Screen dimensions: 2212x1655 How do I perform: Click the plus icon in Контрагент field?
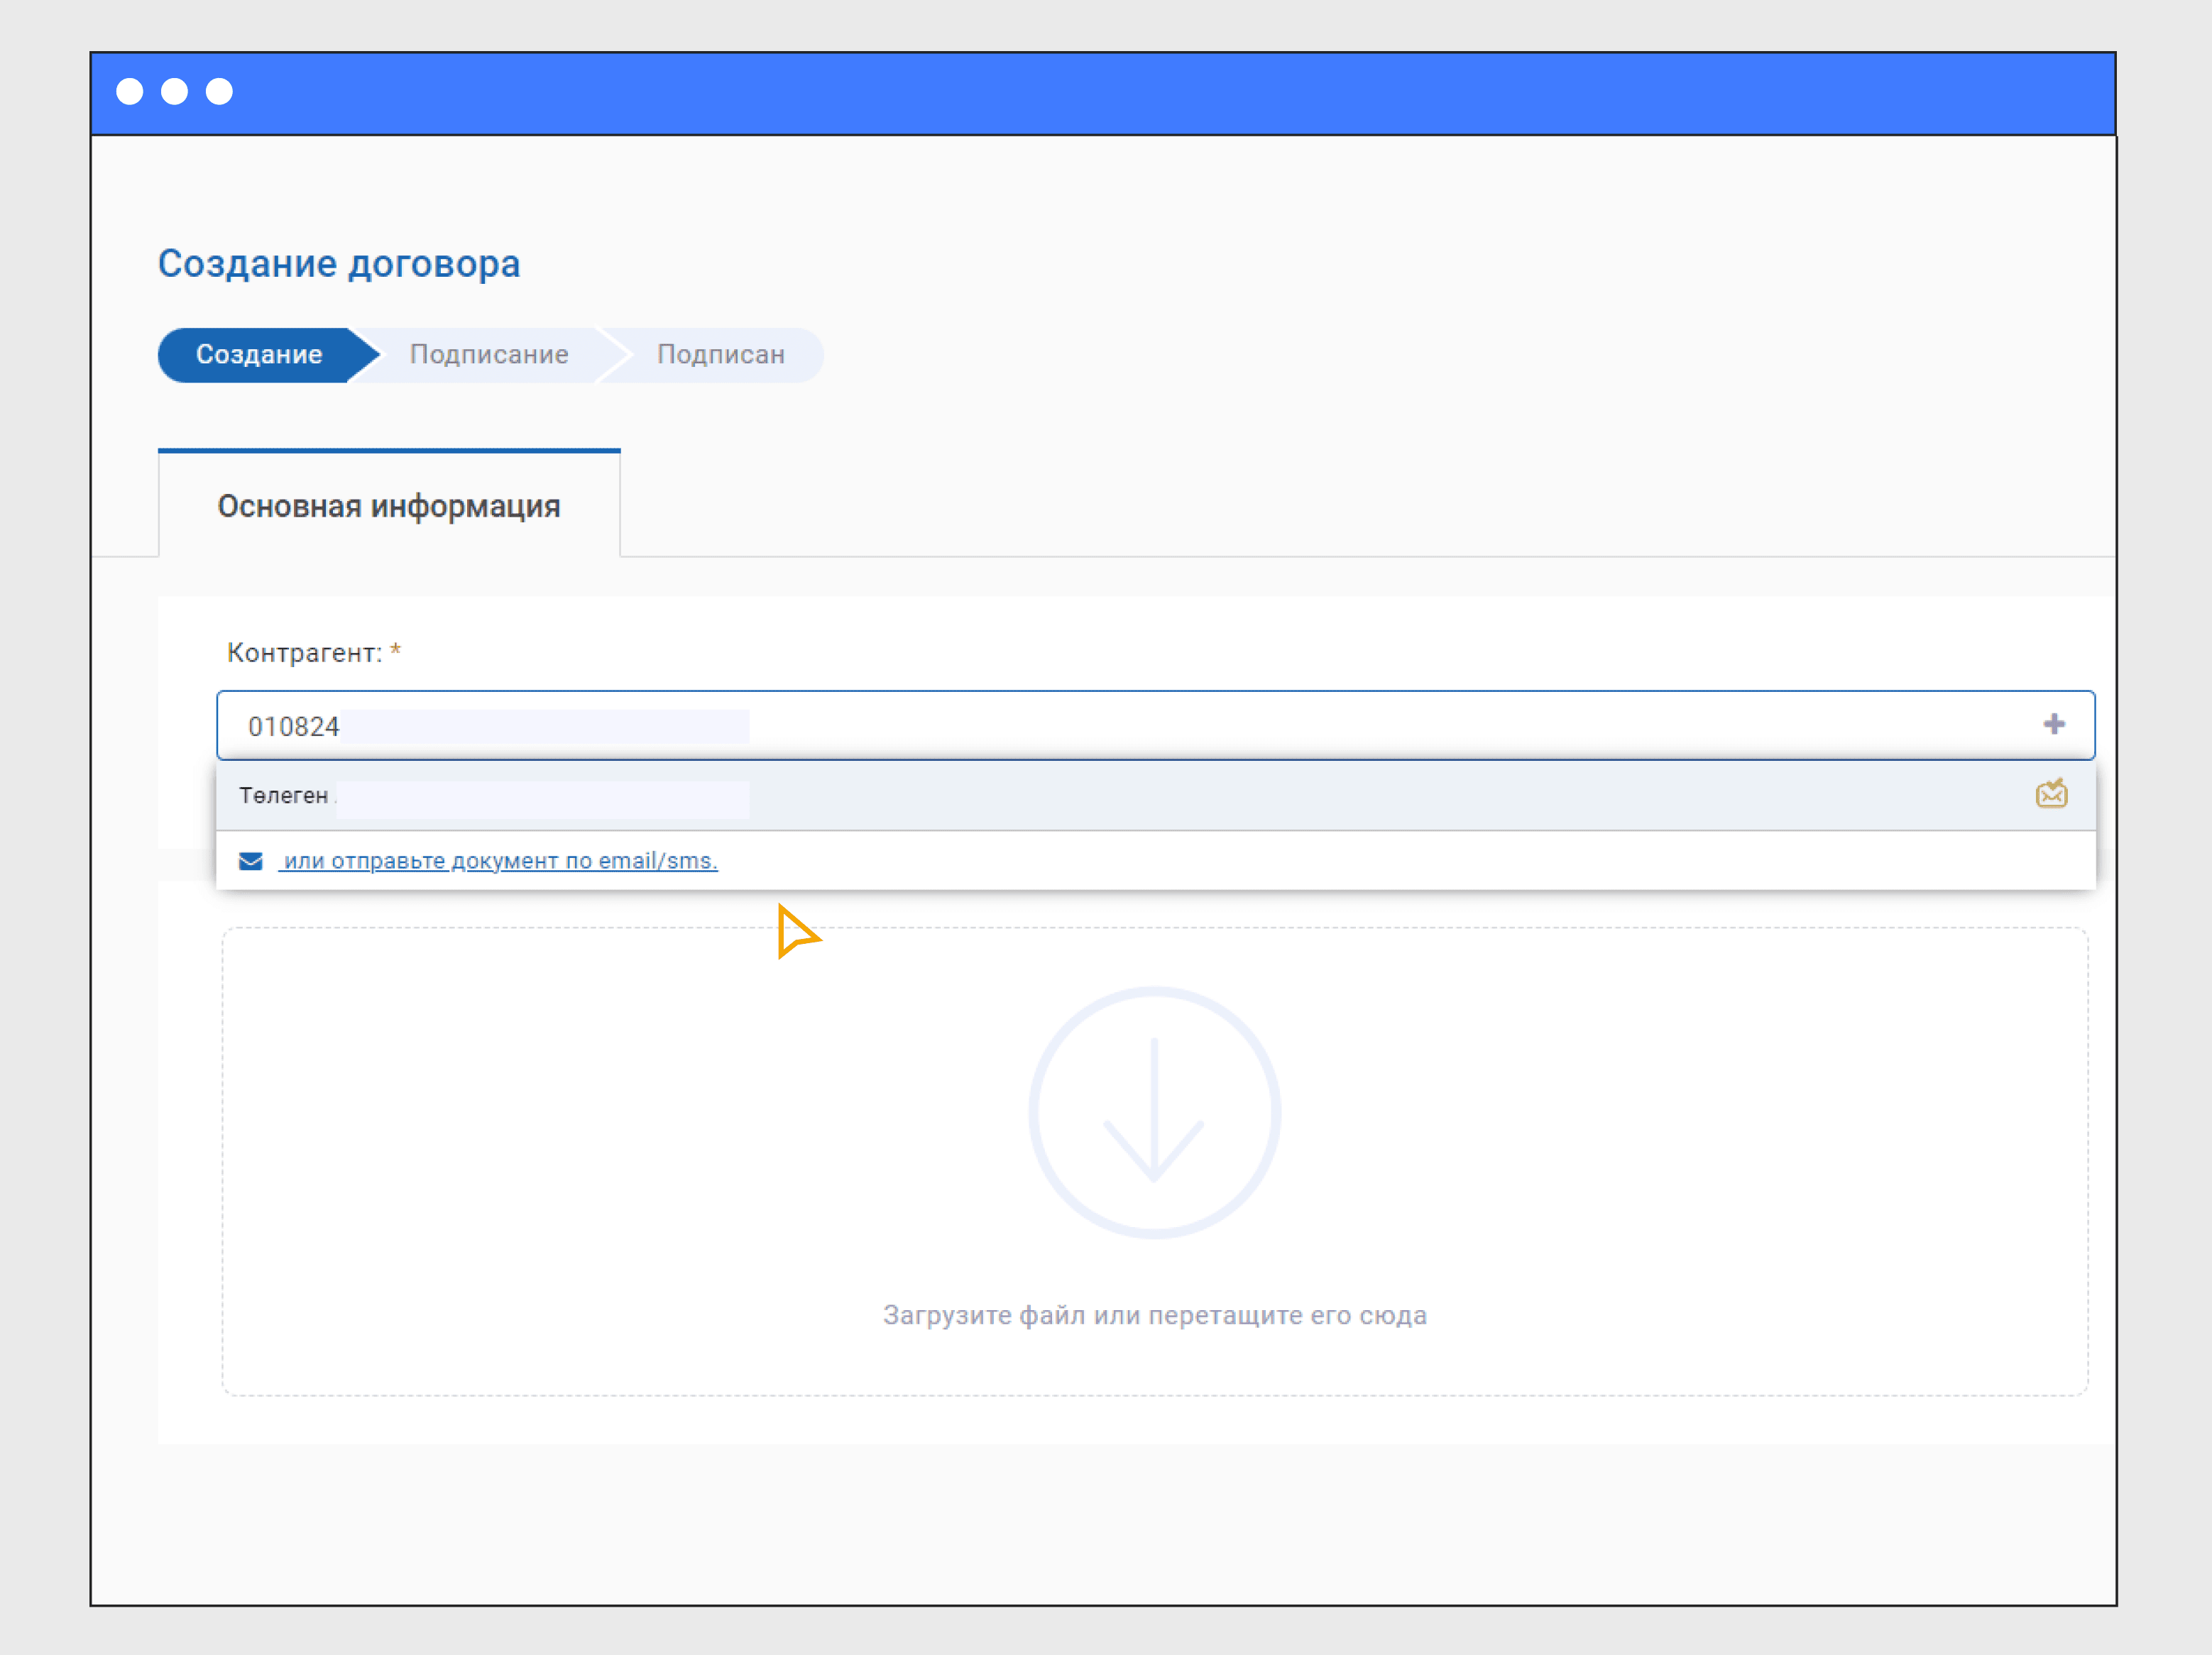[2054, 724]
